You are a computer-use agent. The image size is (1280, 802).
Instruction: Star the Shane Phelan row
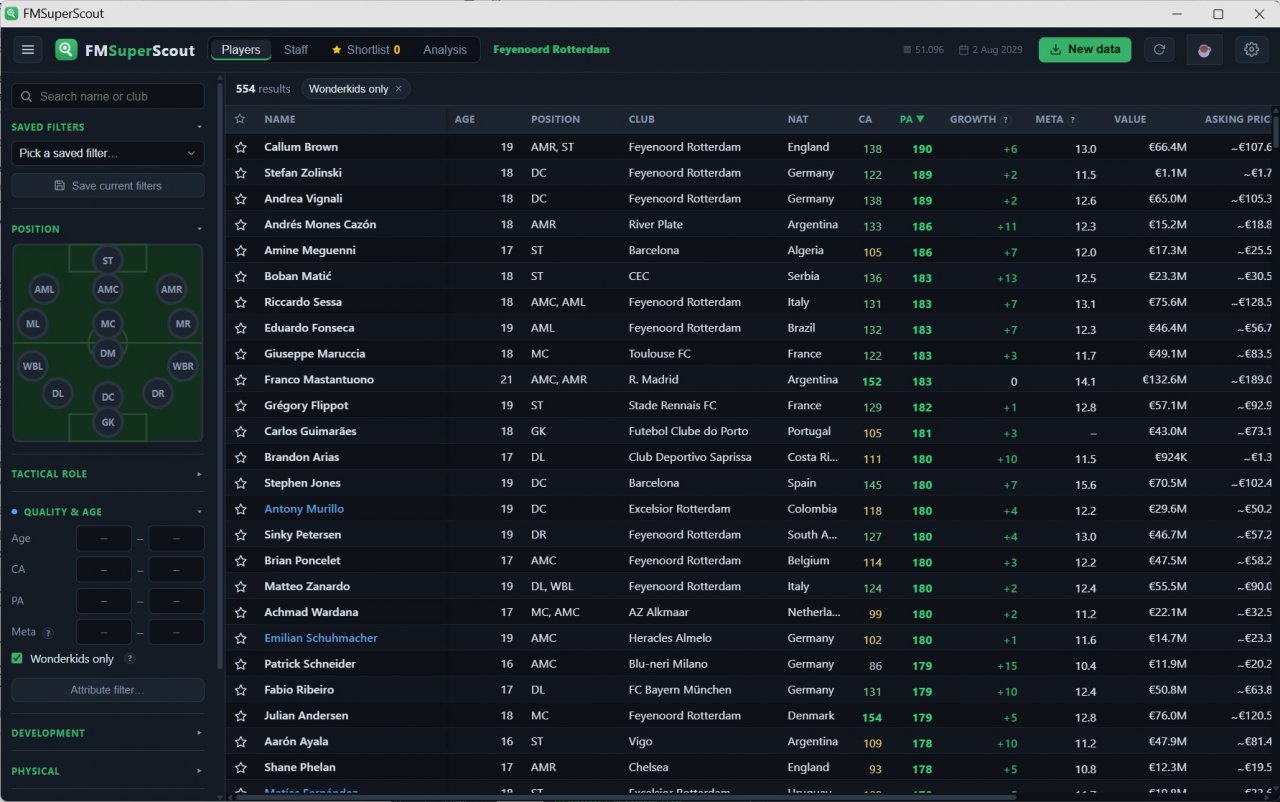tap(240, 768)
